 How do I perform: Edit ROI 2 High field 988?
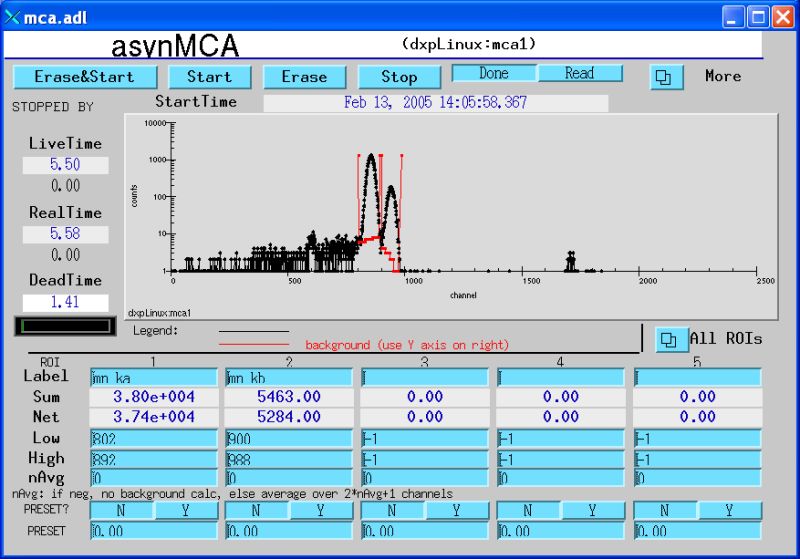pos(289,460)
